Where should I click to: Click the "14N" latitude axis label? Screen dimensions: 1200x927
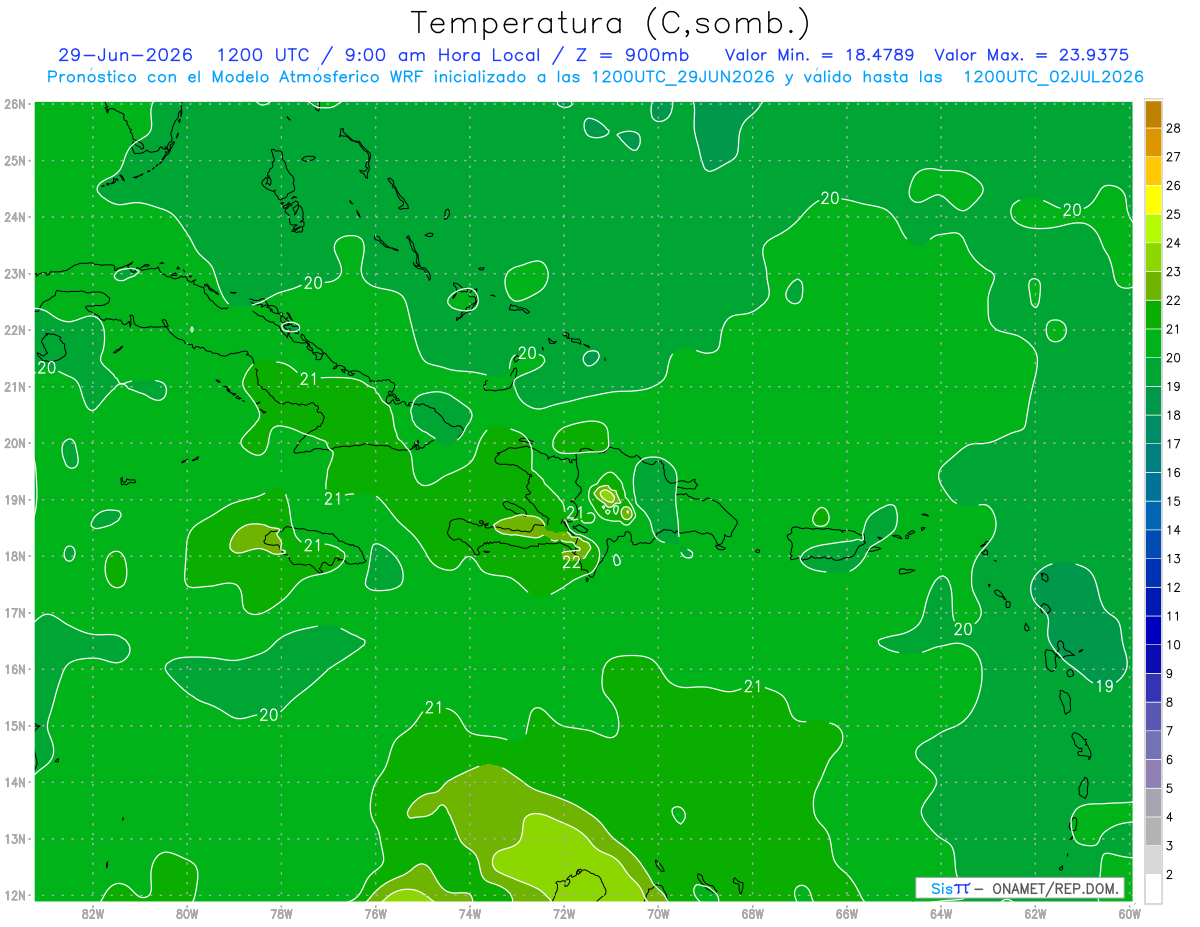click(15, 782)
